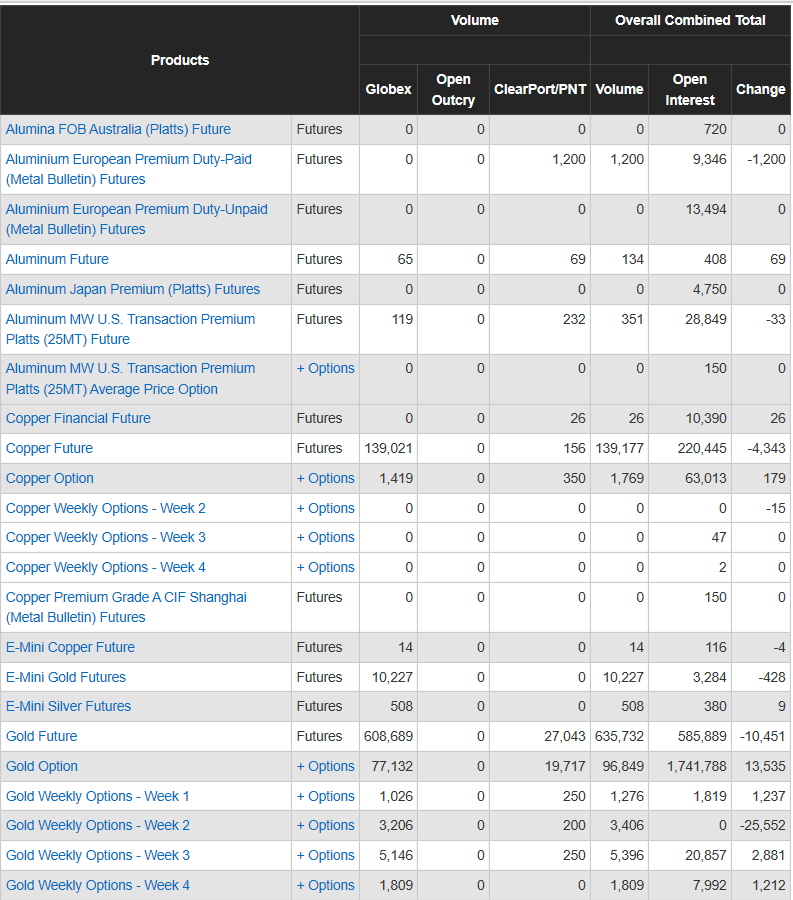
Task: Expand + Options for Gold Weekly Week 3
Action: pyautogui.click(x=325, y=855)
